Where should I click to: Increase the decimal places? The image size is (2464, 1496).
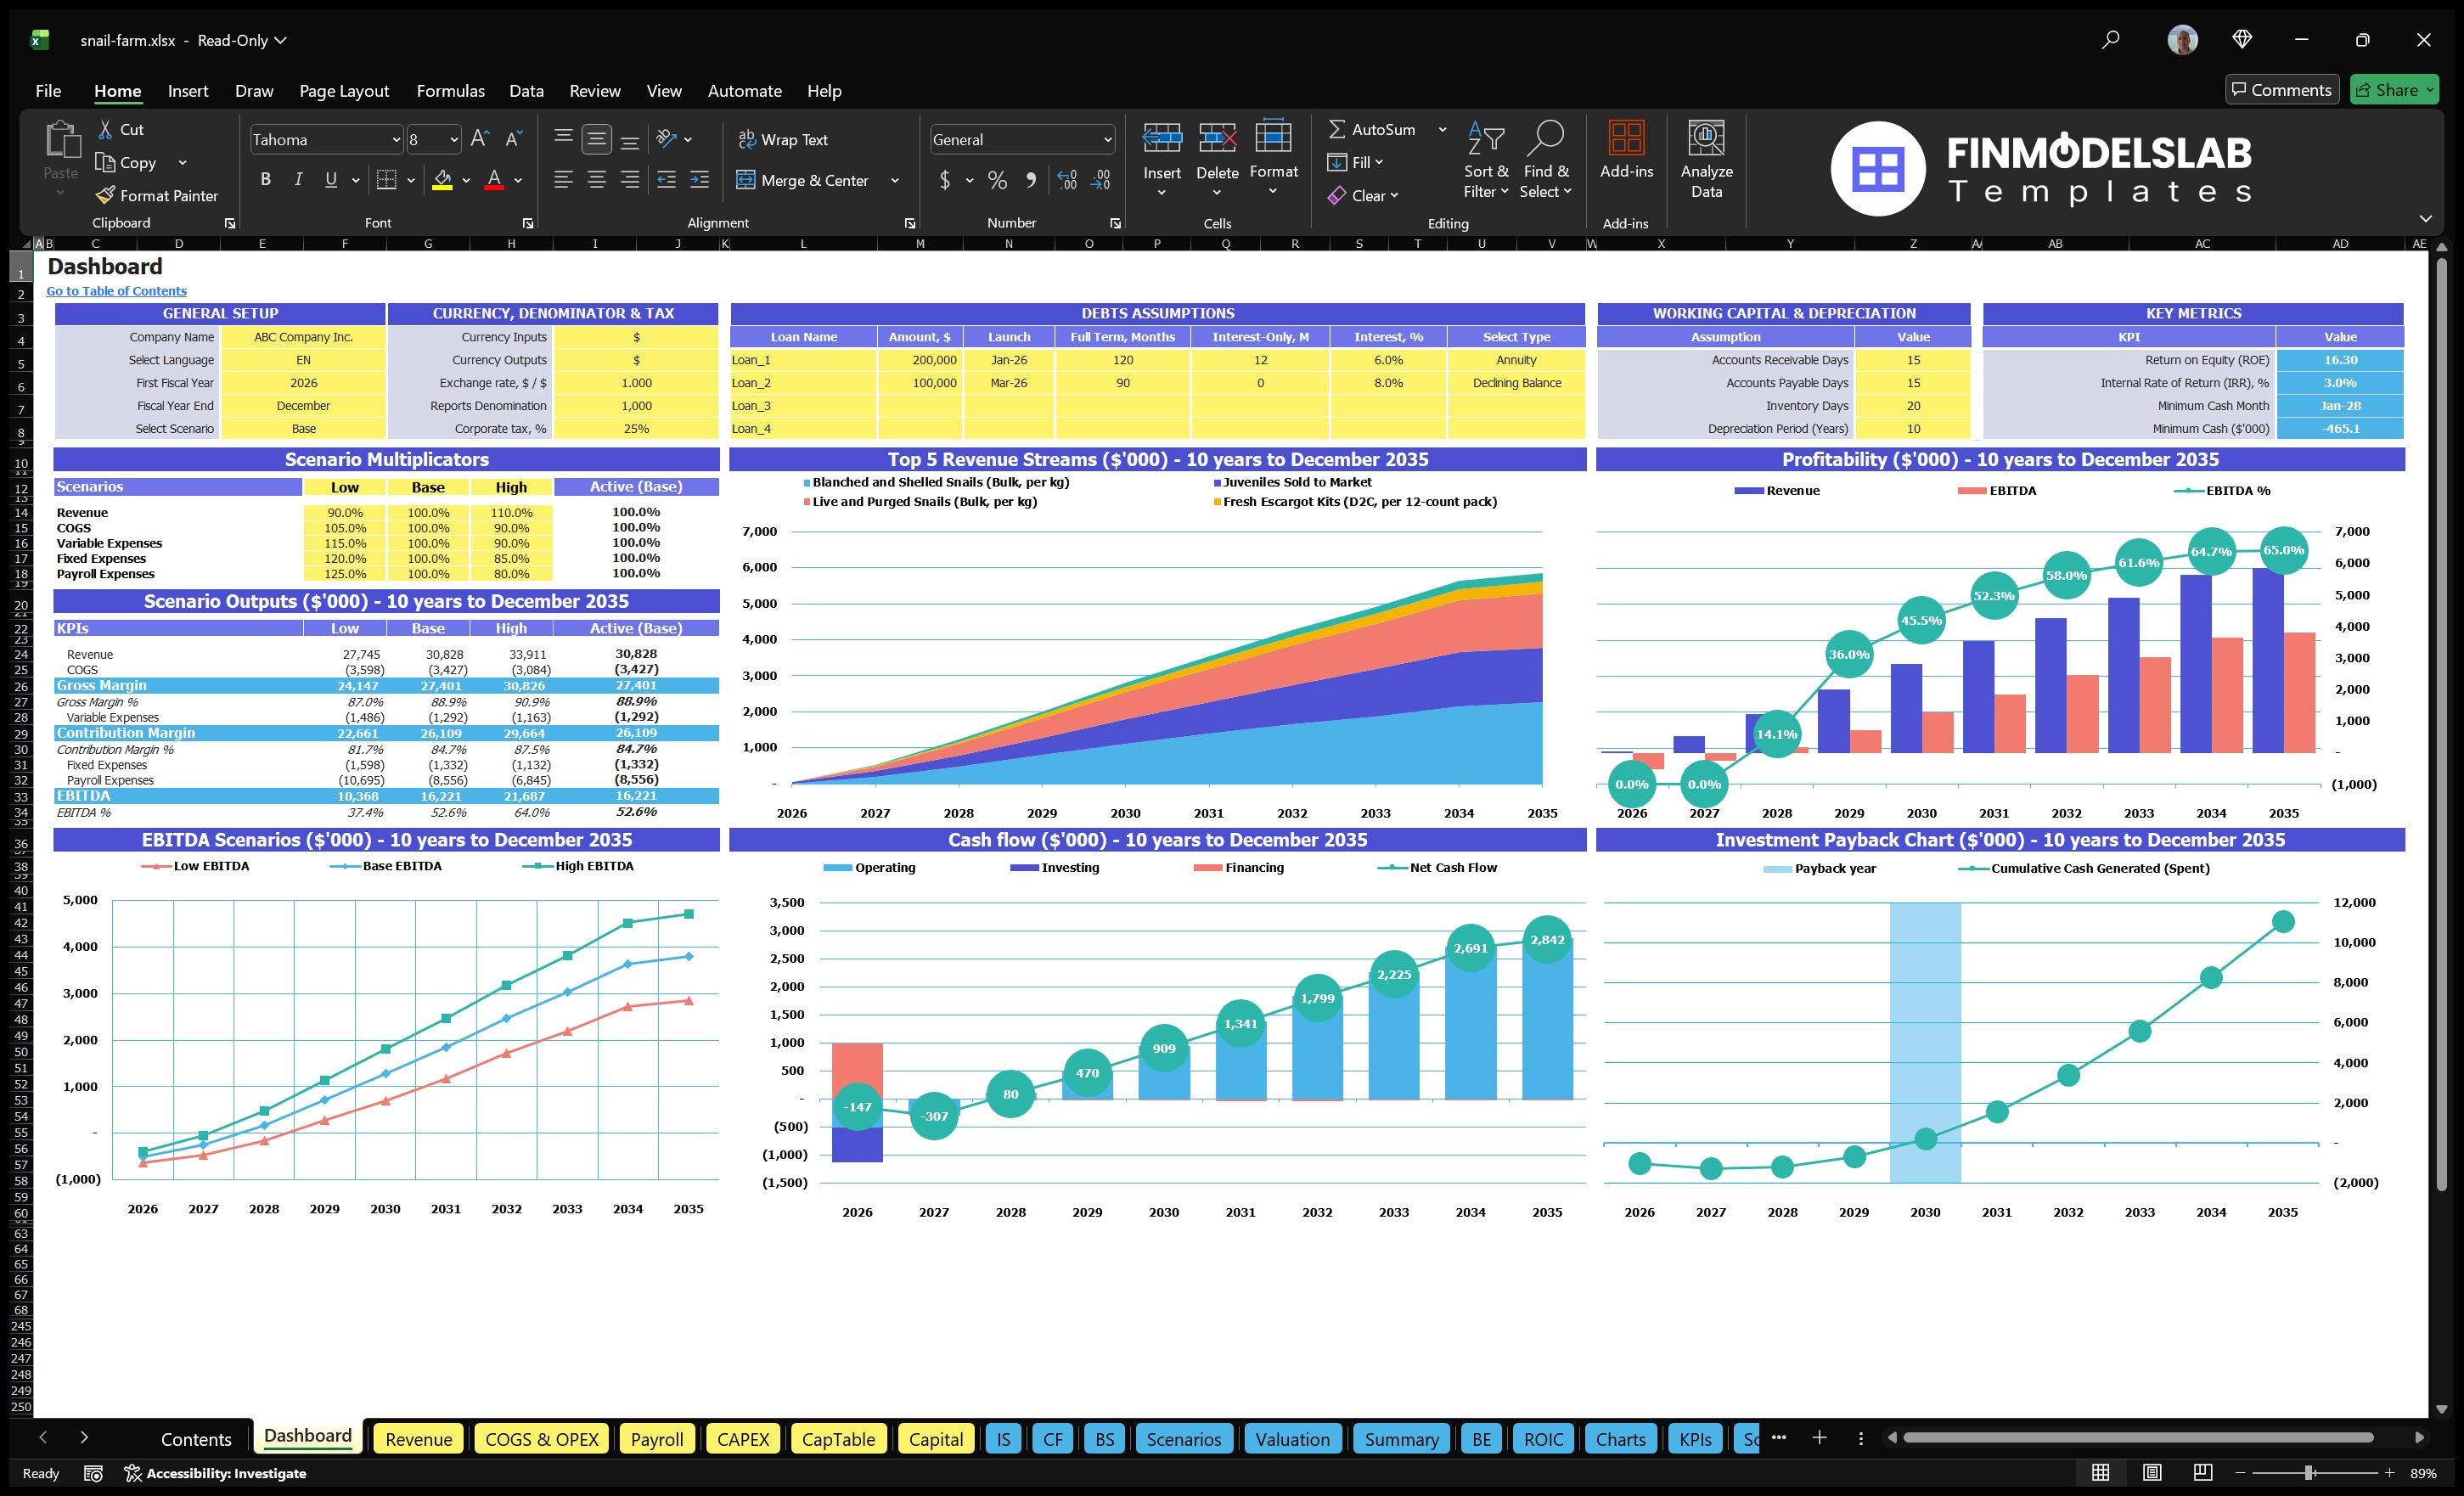[x=1066, y=181]
